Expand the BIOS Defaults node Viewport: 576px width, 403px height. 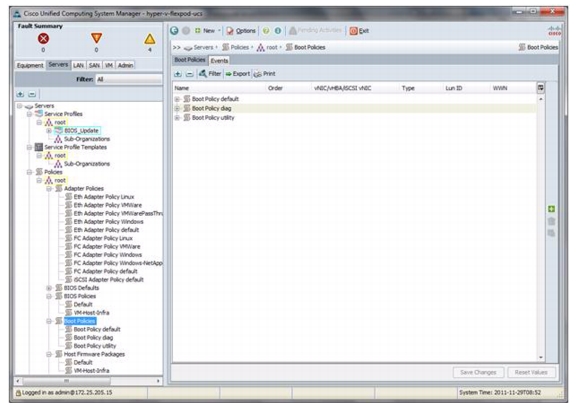pos(49,288)
